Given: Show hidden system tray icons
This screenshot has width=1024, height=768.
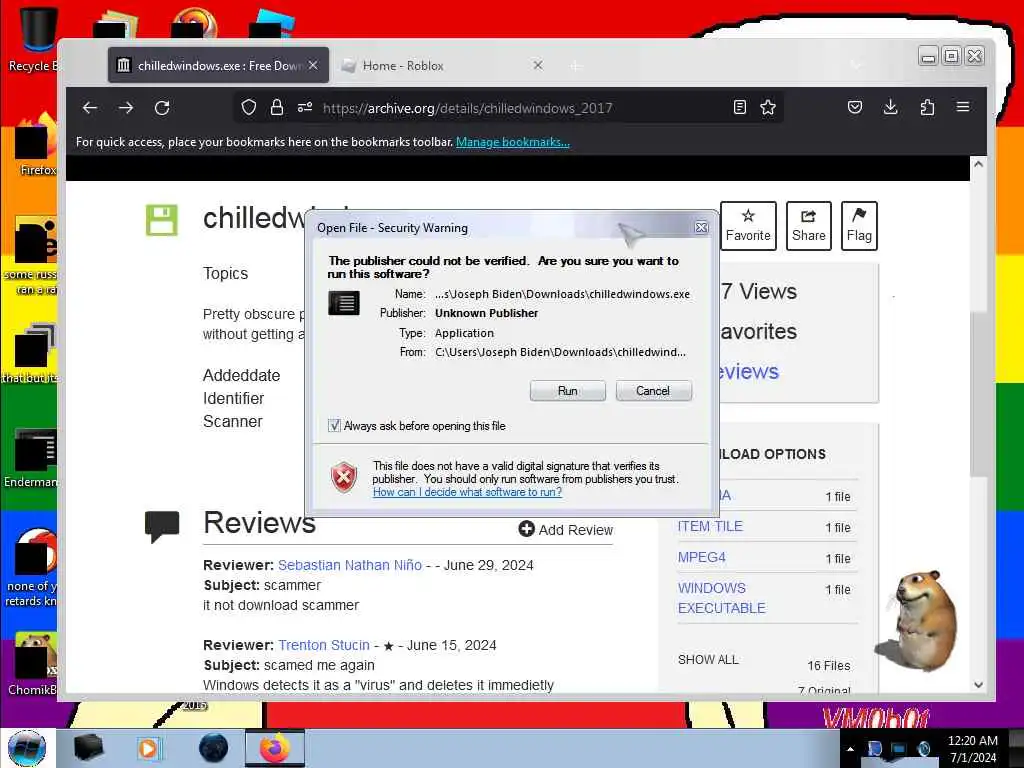Looking at the screenshot, I should coord(850,749).
